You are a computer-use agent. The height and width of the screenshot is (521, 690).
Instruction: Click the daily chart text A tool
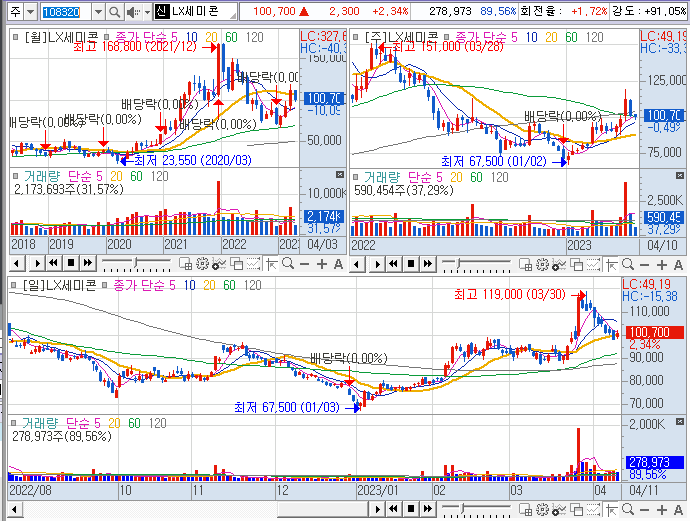678,510
